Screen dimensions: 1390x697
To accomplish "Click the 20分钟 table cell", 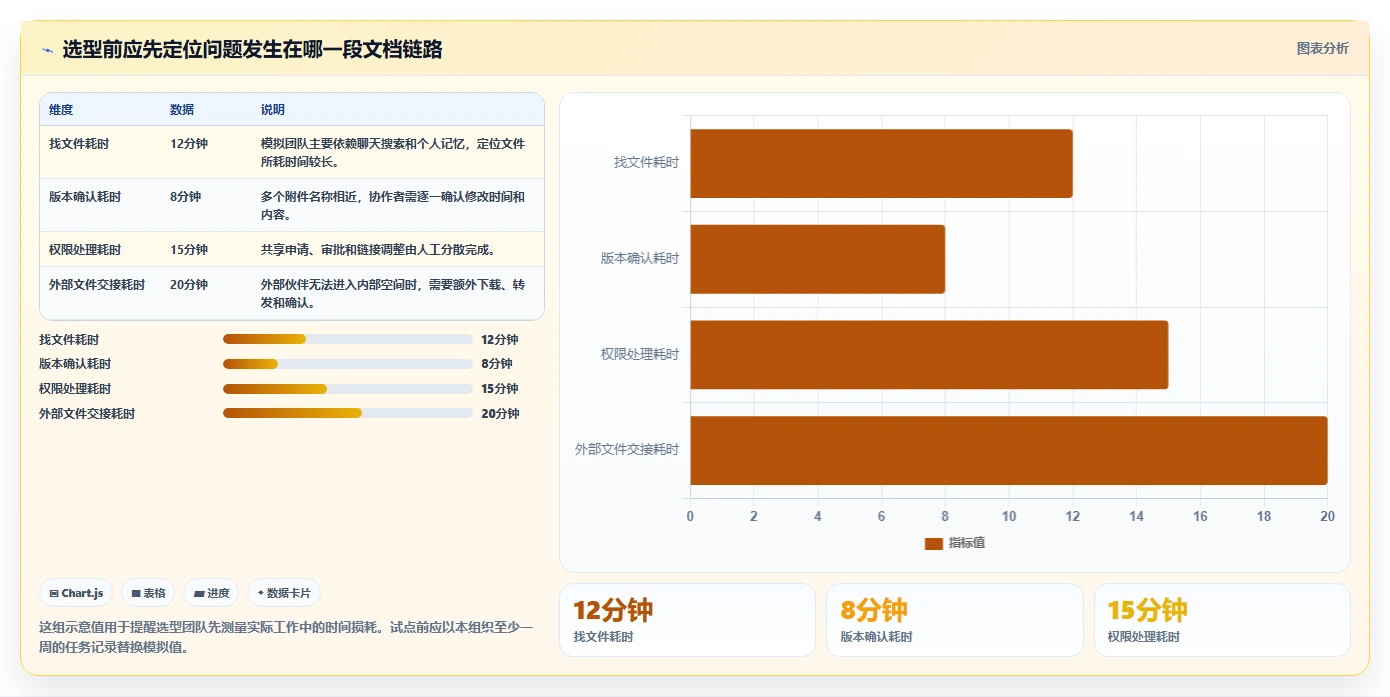I will pyautogui.click(x=189, y=285).
